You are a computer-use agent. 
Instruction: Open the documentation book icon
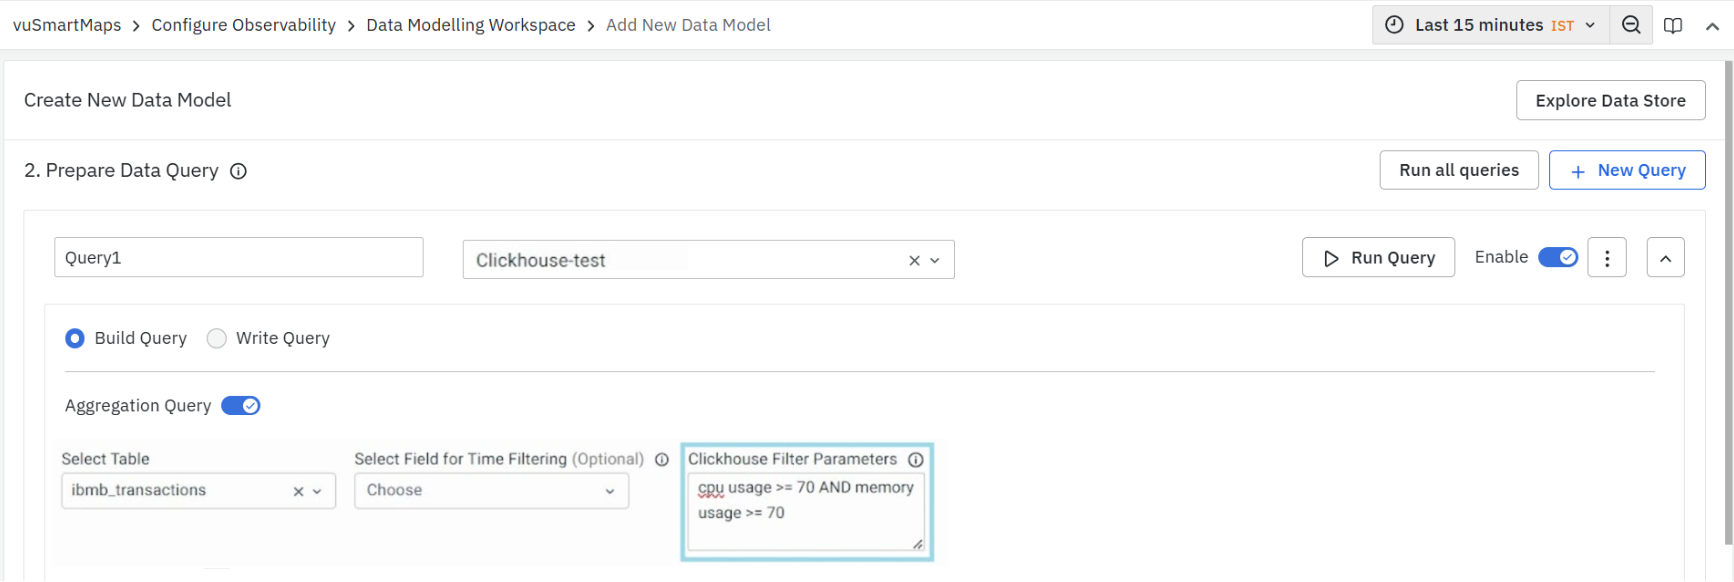pos(1673,25)
